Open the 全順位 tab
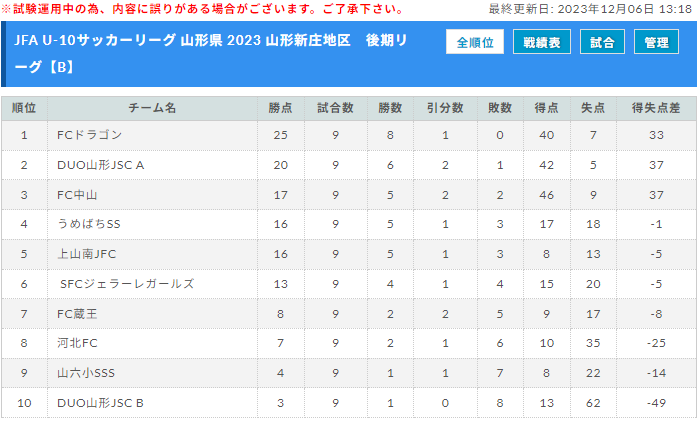697x427 pixels. (x=475, y=42)
